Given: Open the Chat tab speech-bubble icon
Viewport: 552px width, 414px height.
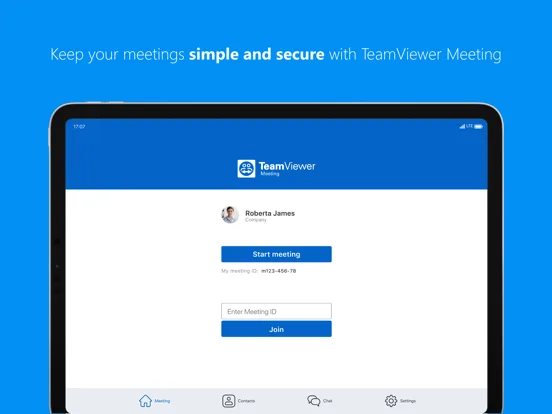Looking at the screenshot, I should coord(314,401).
